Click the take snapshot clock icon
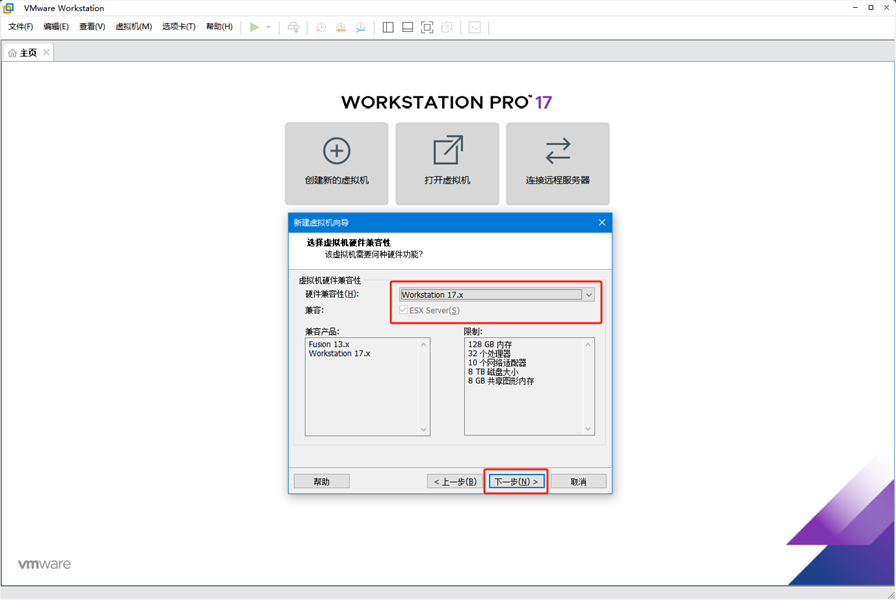 (321, 27)
